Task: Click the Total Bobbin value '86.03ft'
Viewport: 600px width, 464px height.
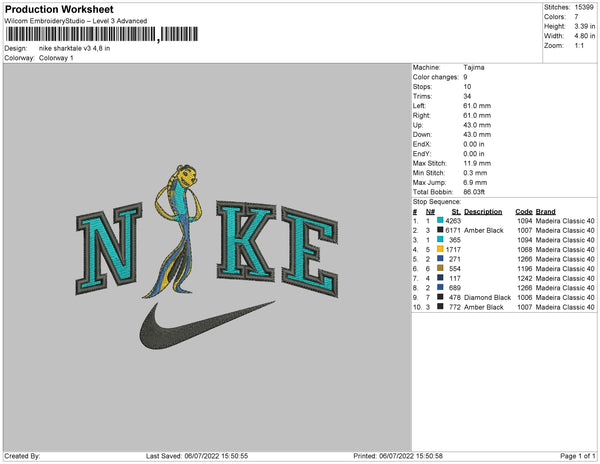Action: 474,192
